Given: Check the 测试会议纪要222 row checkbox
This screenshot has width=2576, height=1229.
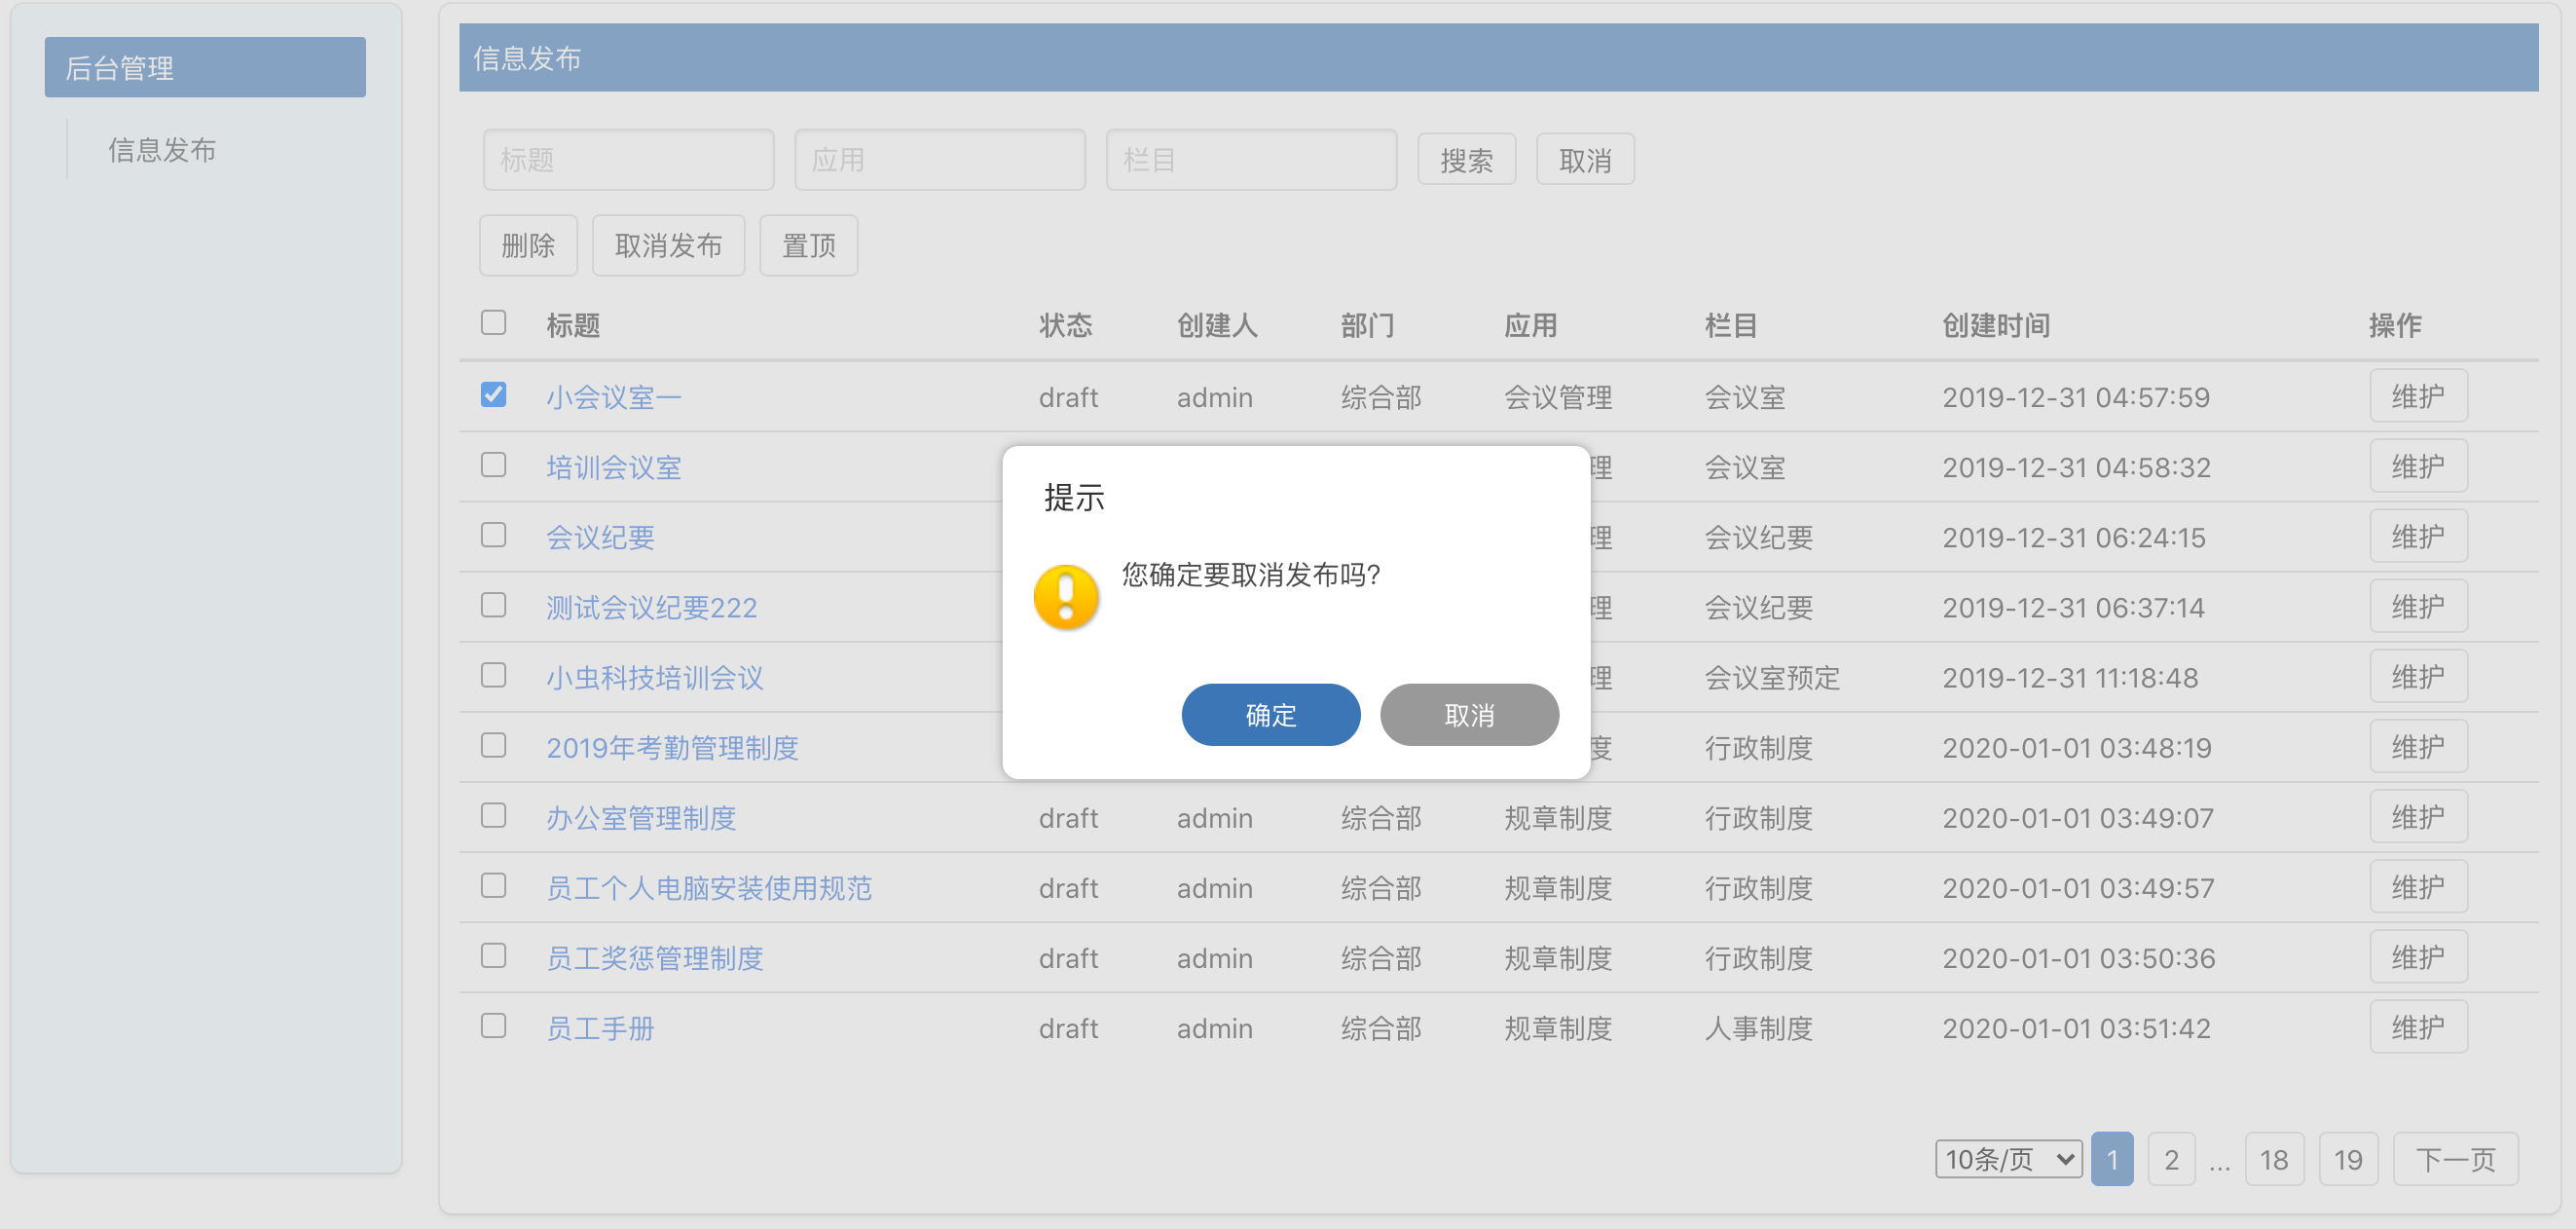Looking at the screenshot, I should pos(493,605).
